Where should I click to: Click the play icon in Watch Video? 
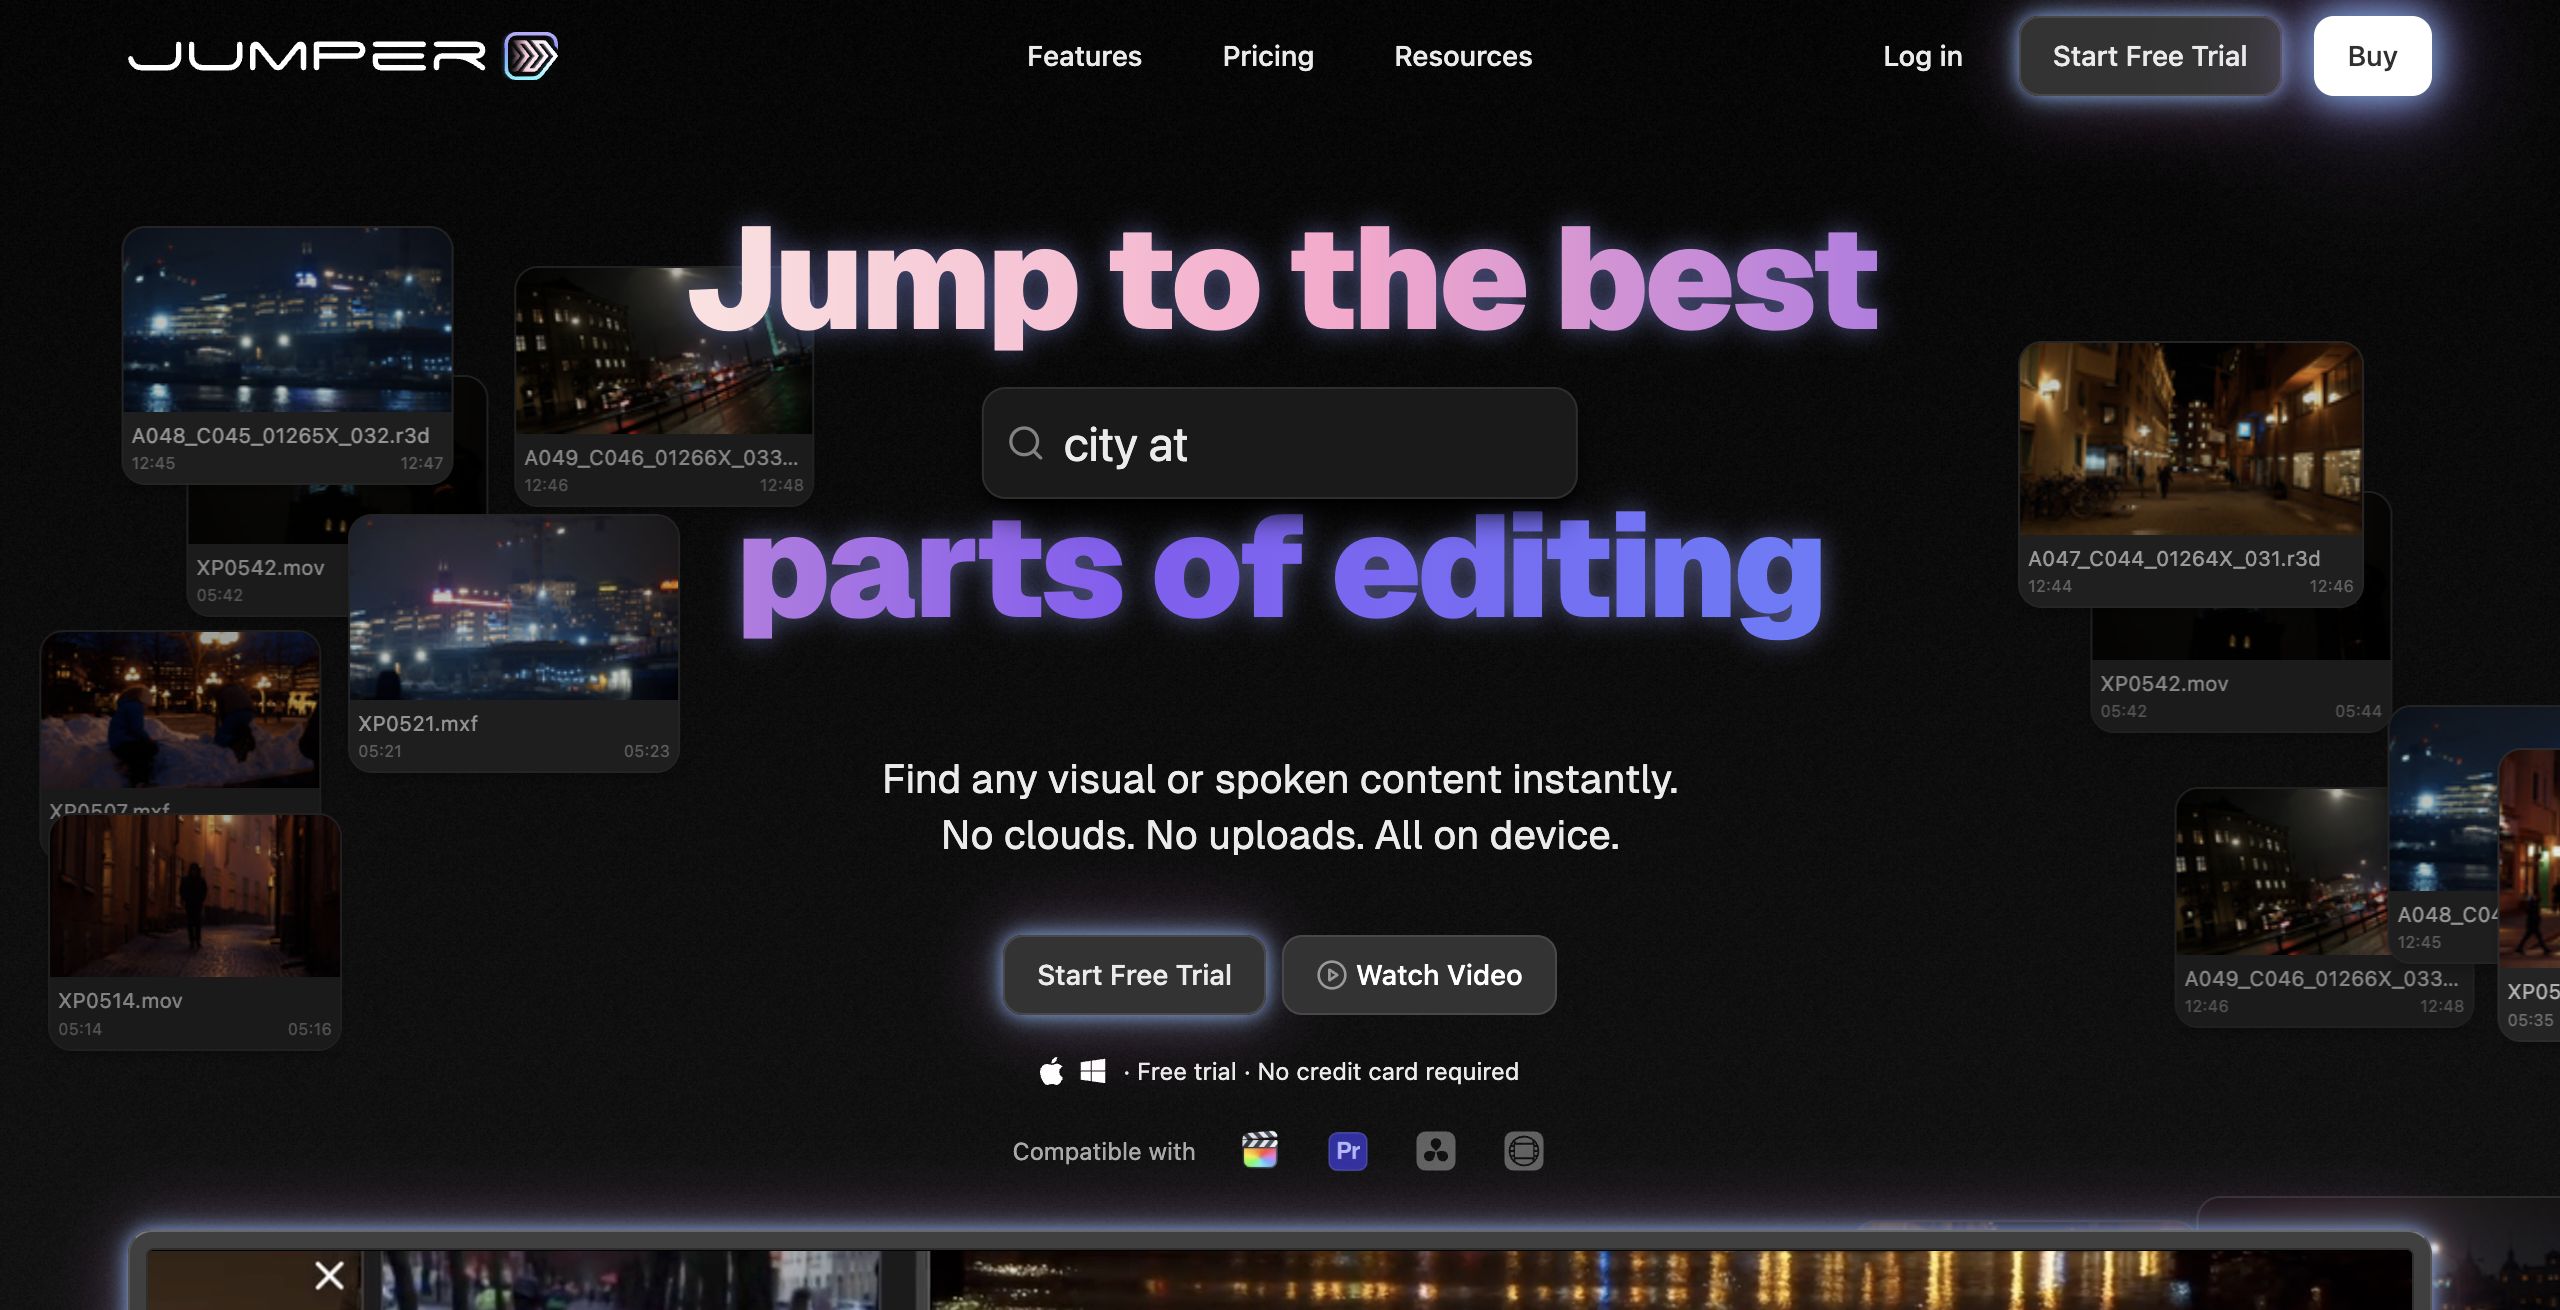click(1331, 975)
